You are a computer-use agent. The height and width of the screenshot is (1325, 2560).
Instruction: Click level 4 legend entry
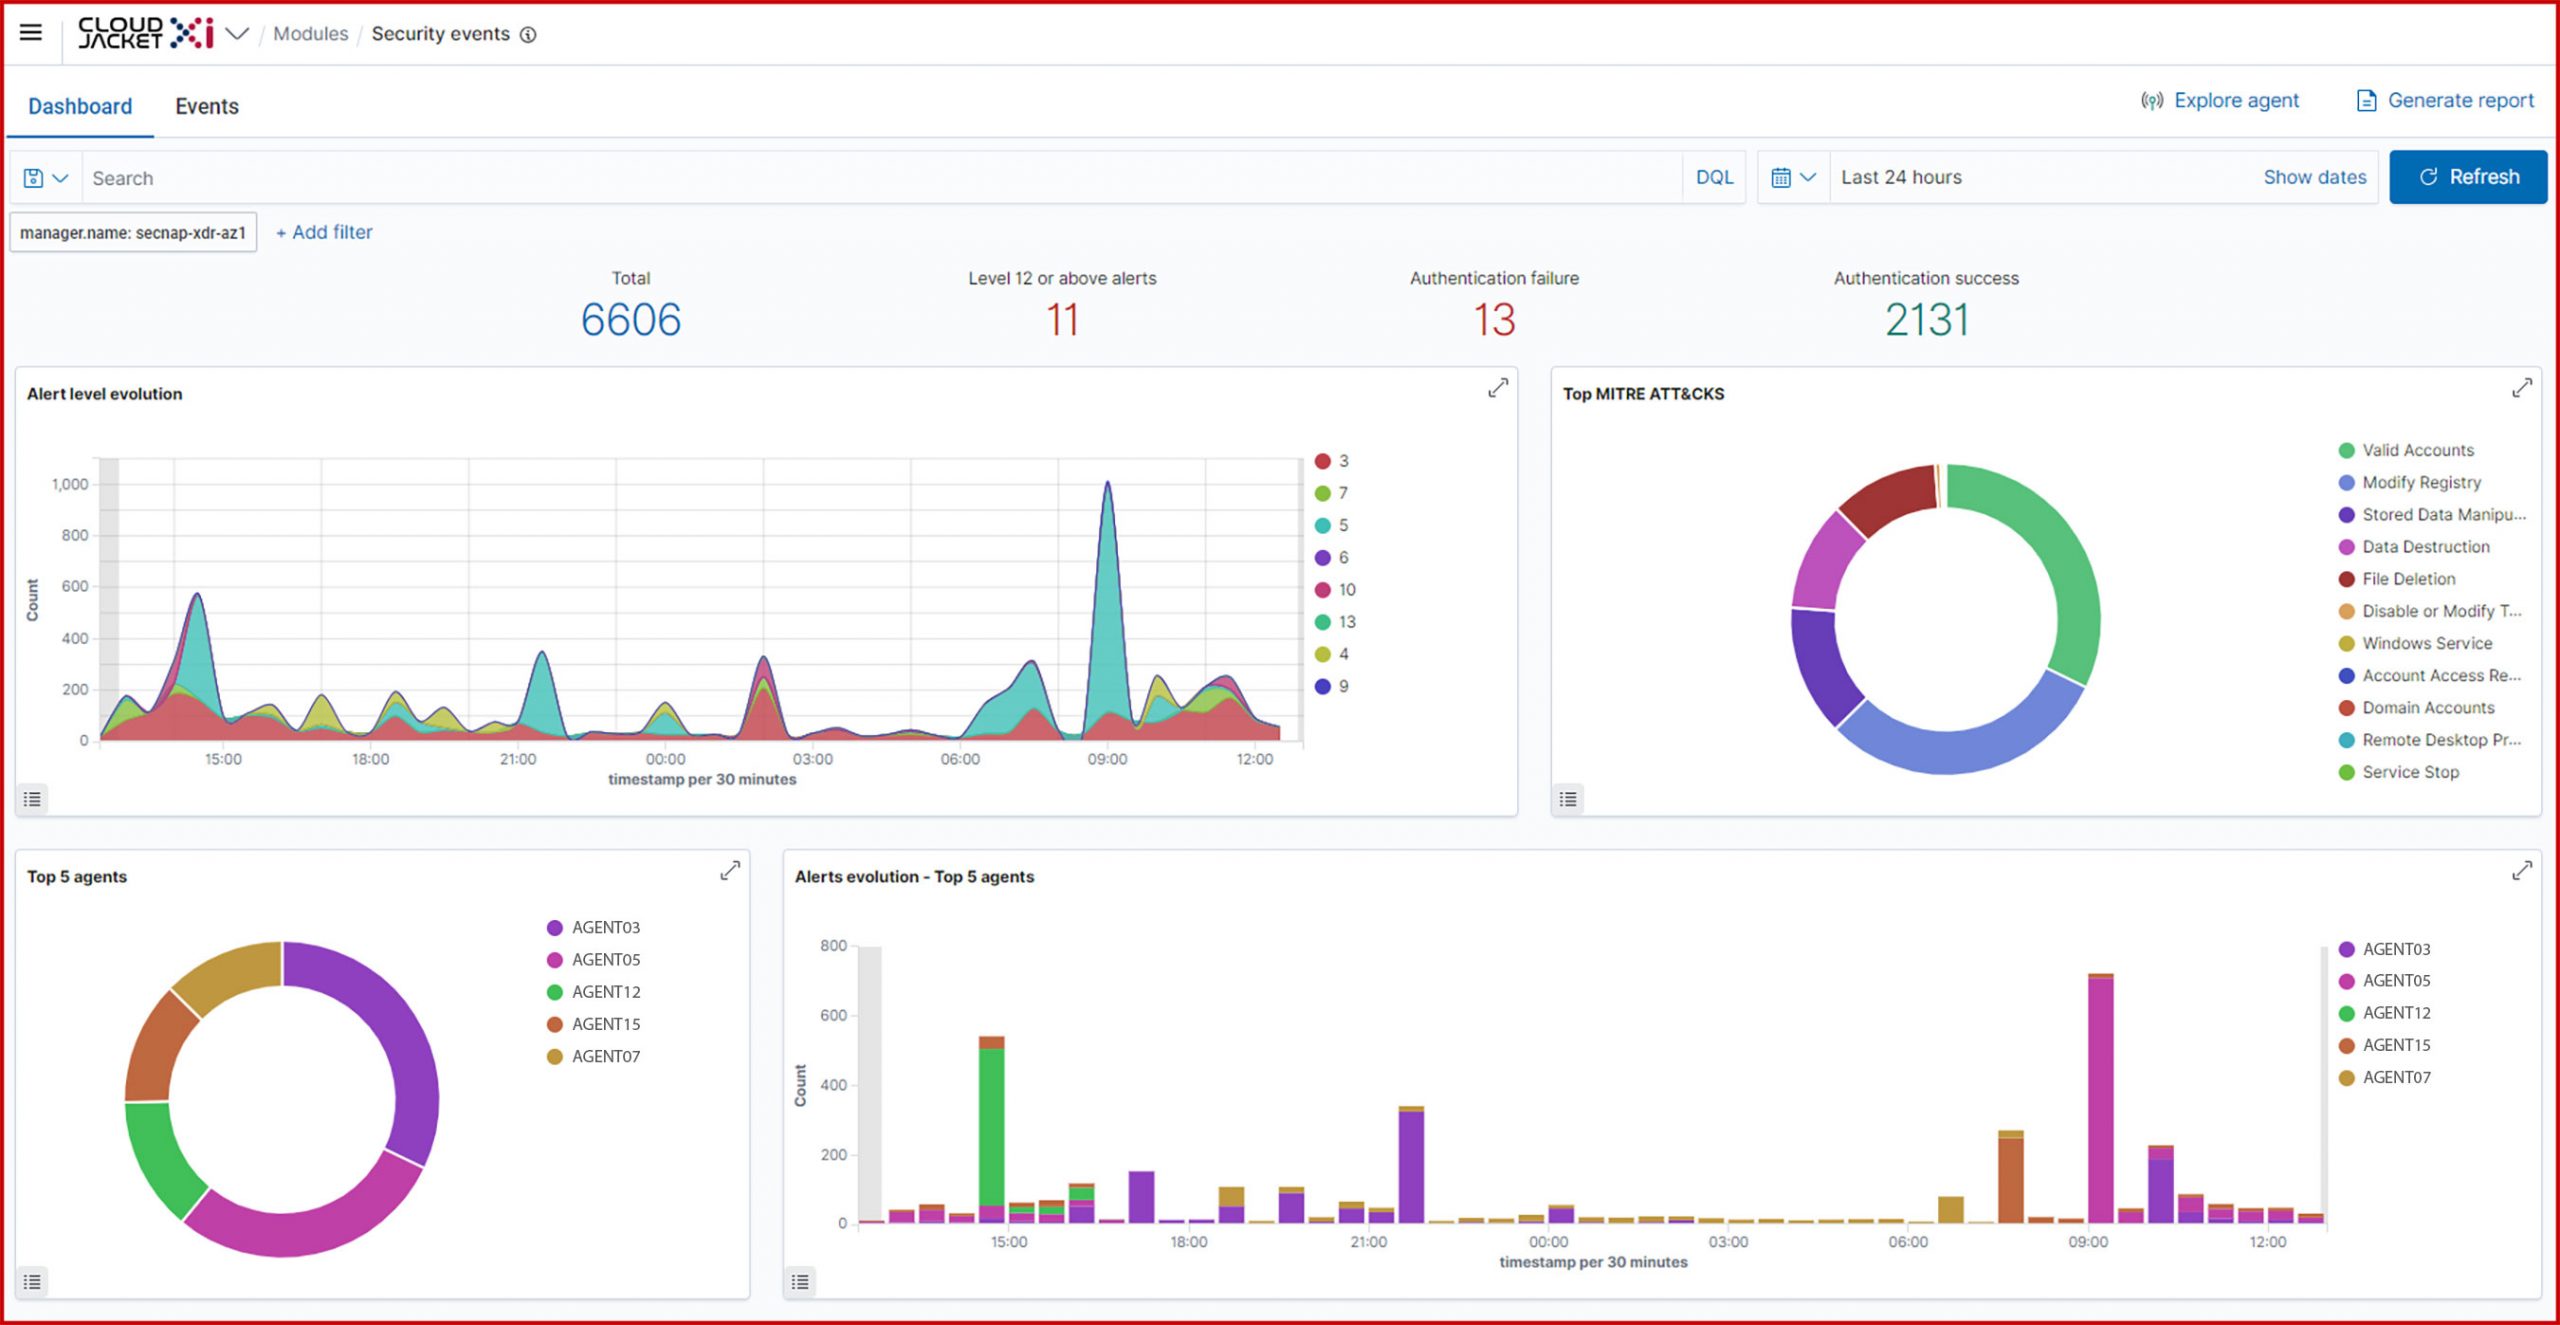(1332, 654)
